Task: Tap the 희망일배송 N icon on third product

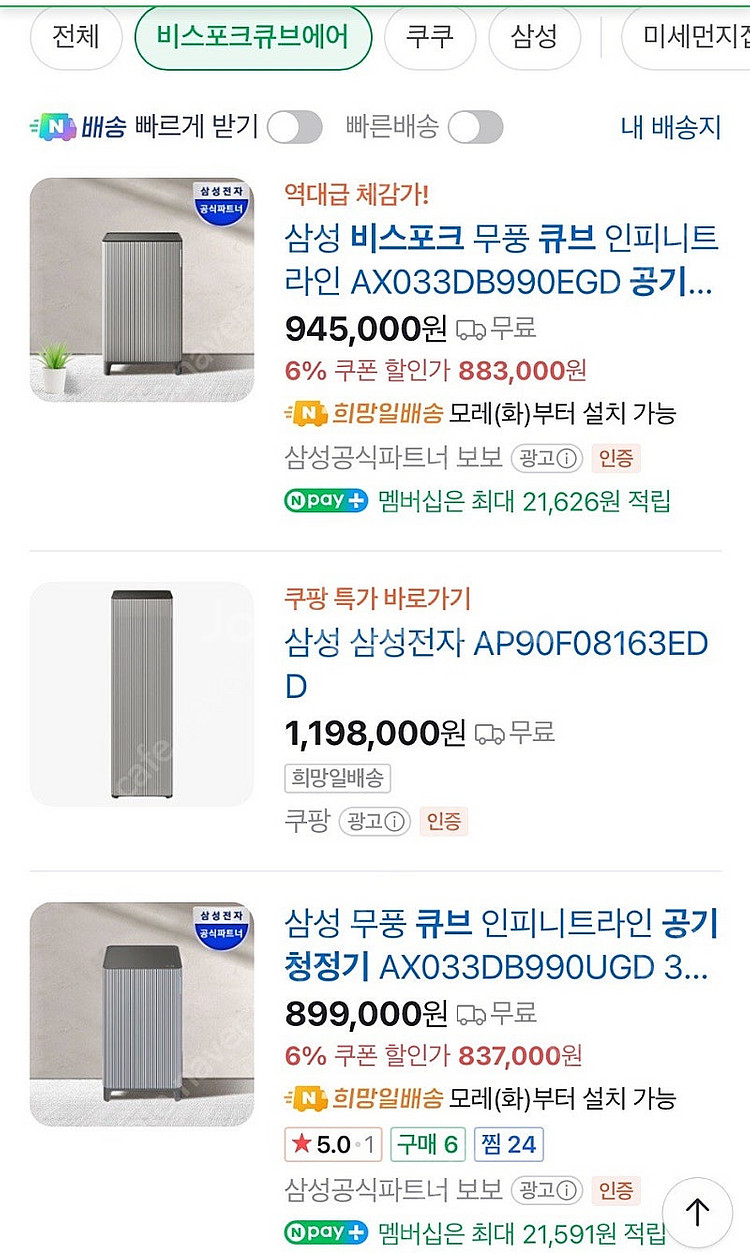Action: point(306,1099)
